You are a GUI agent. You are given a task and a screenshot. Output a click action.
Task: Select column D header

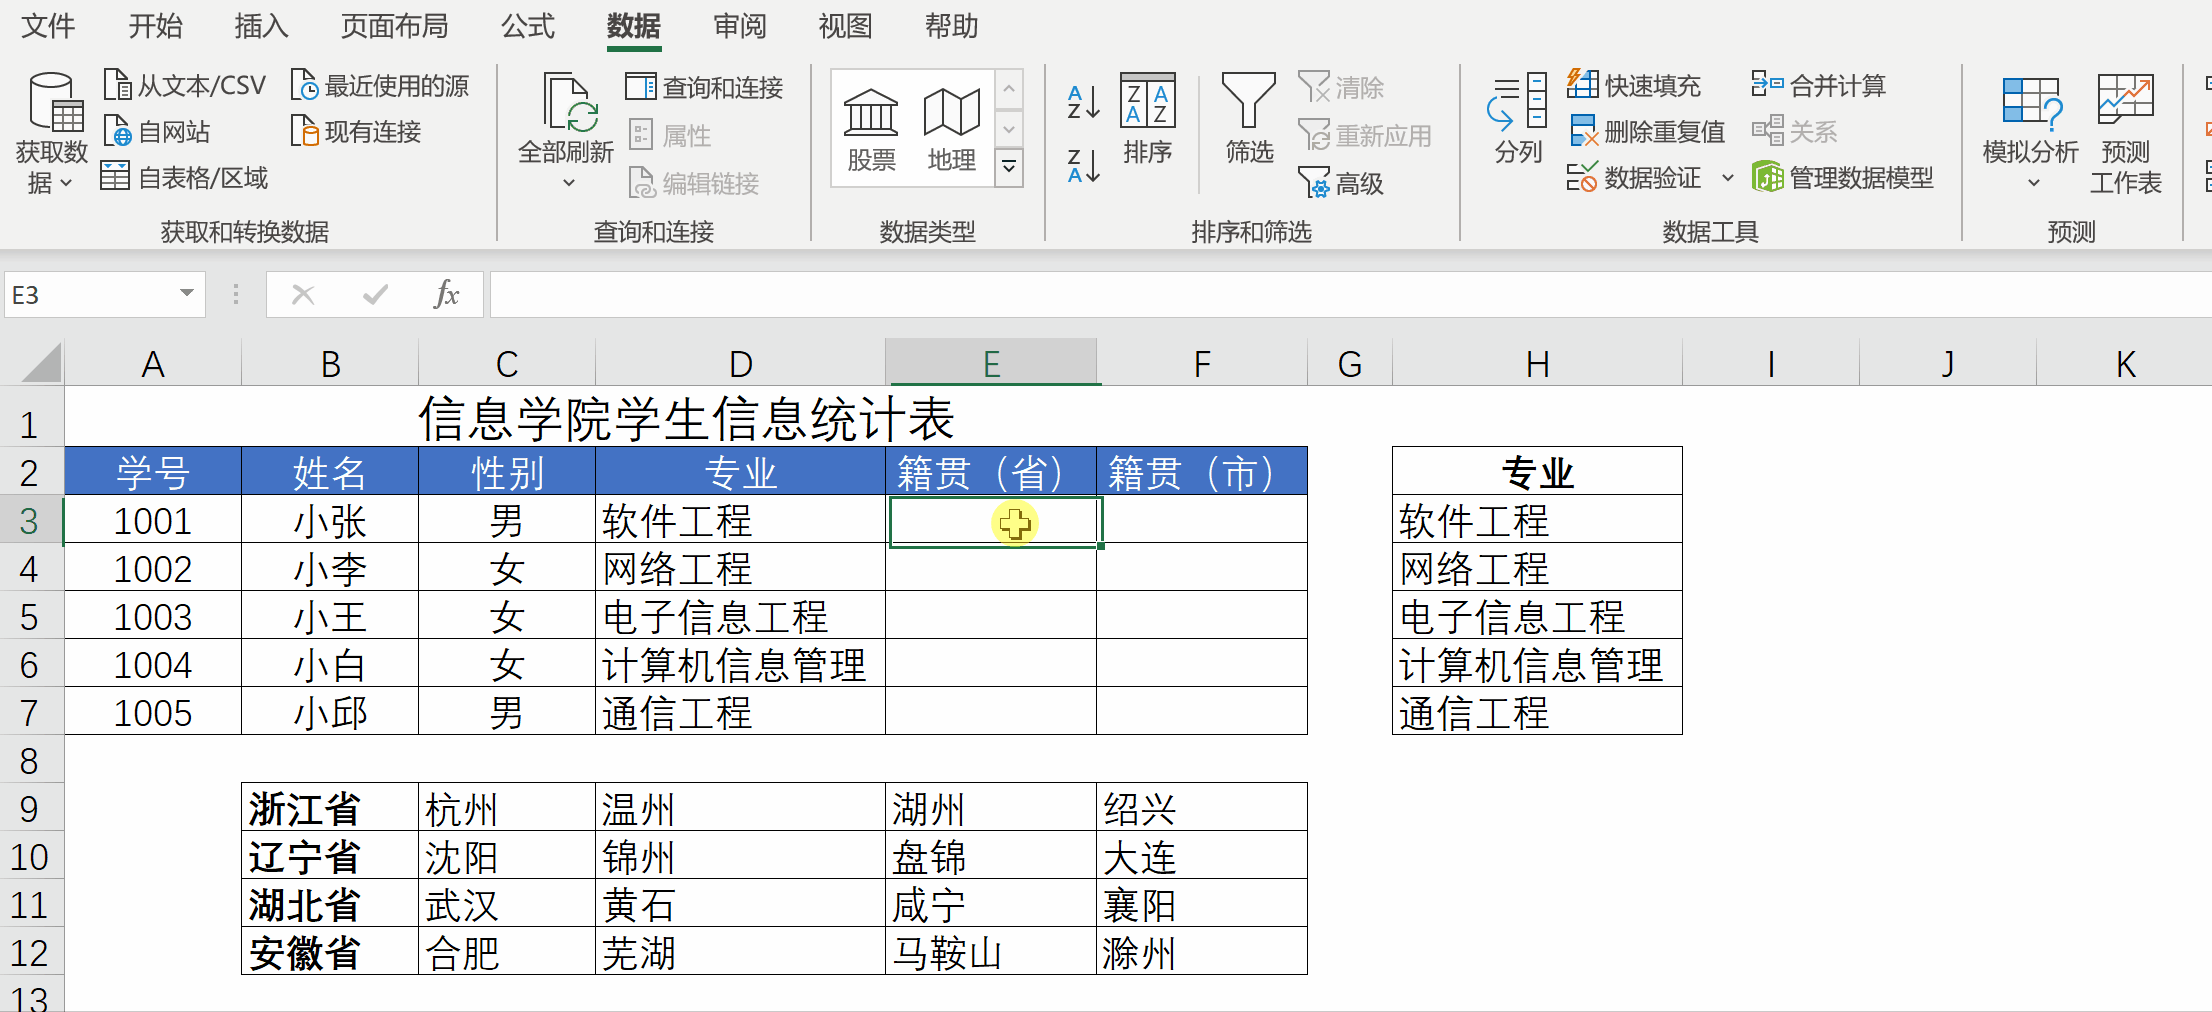(740, 363)
